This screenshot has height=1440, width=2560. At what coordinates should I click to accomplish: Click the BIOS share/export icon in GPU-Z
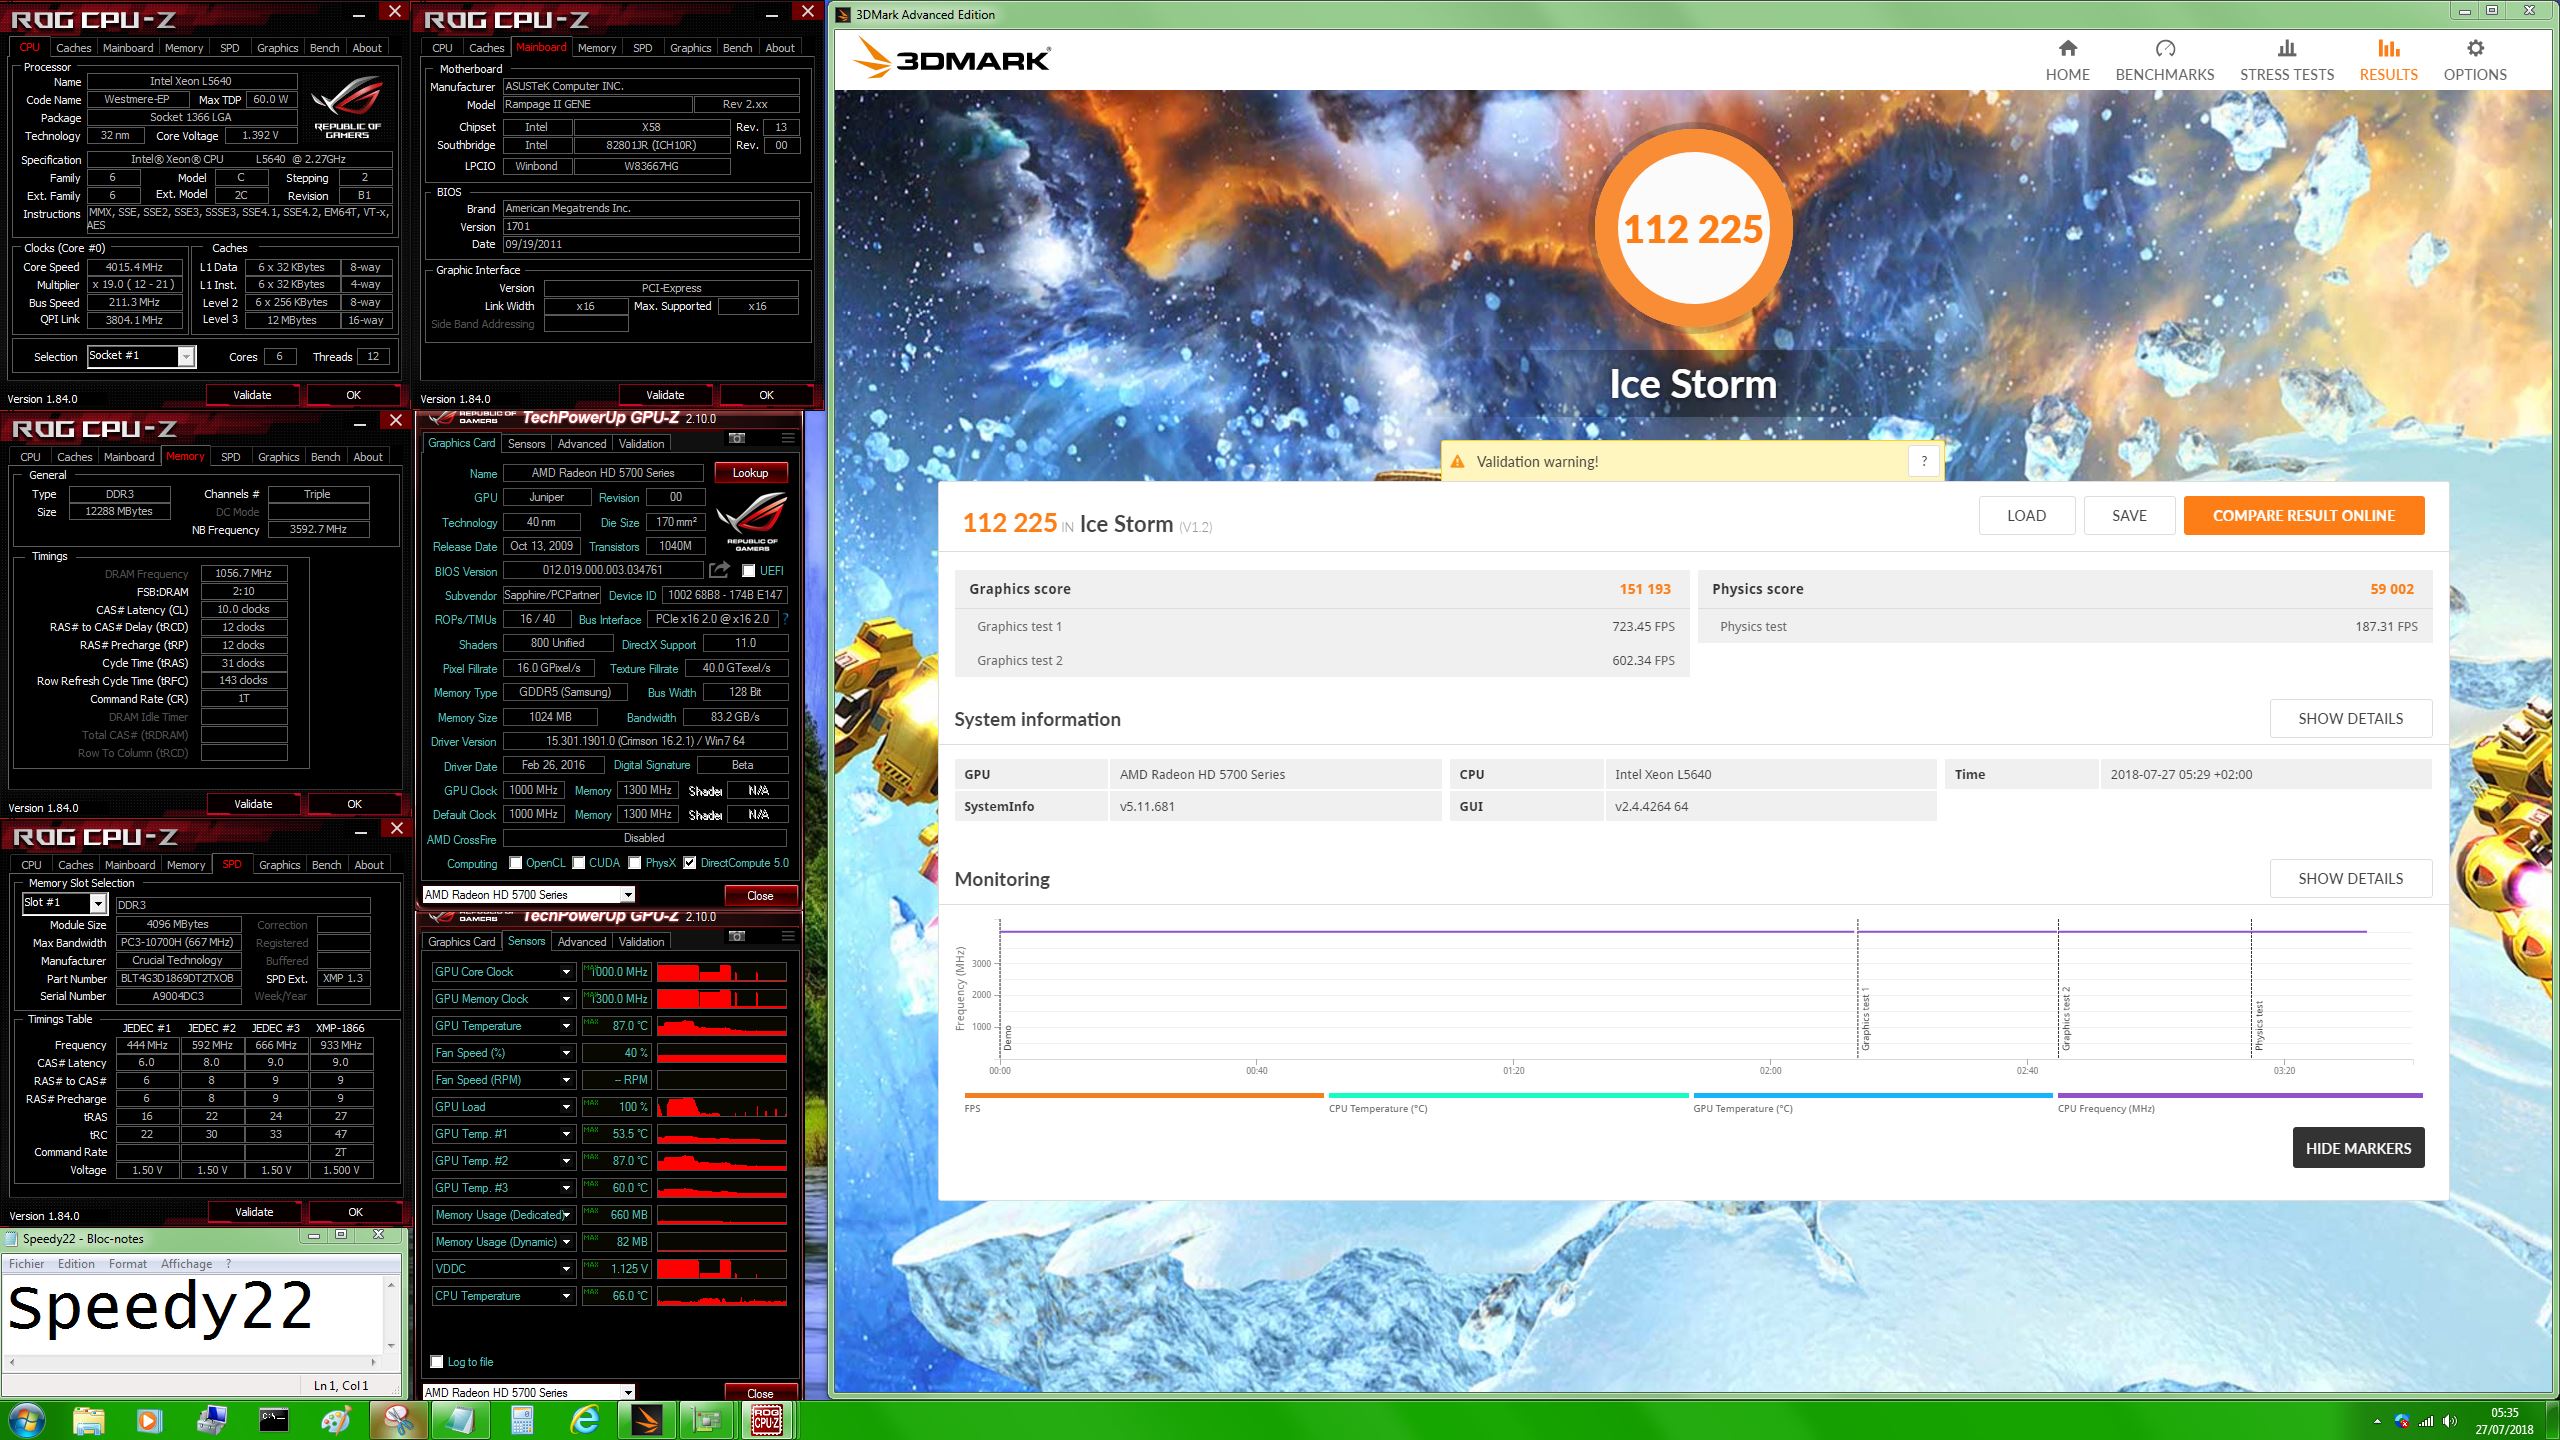pyautogui.click(x=719, y=570)
